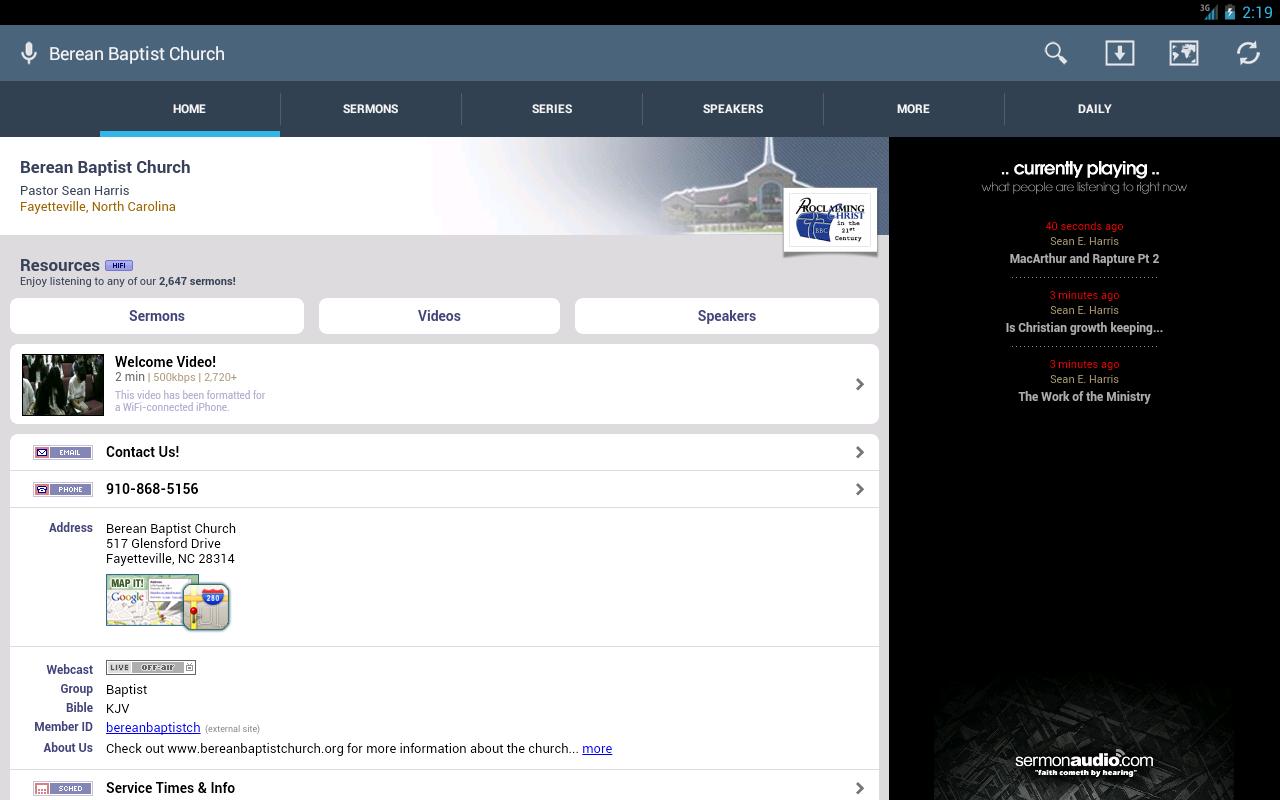Tap the 40 seconds ago timestamp
1280x800 pixels.
point(1084,227)
